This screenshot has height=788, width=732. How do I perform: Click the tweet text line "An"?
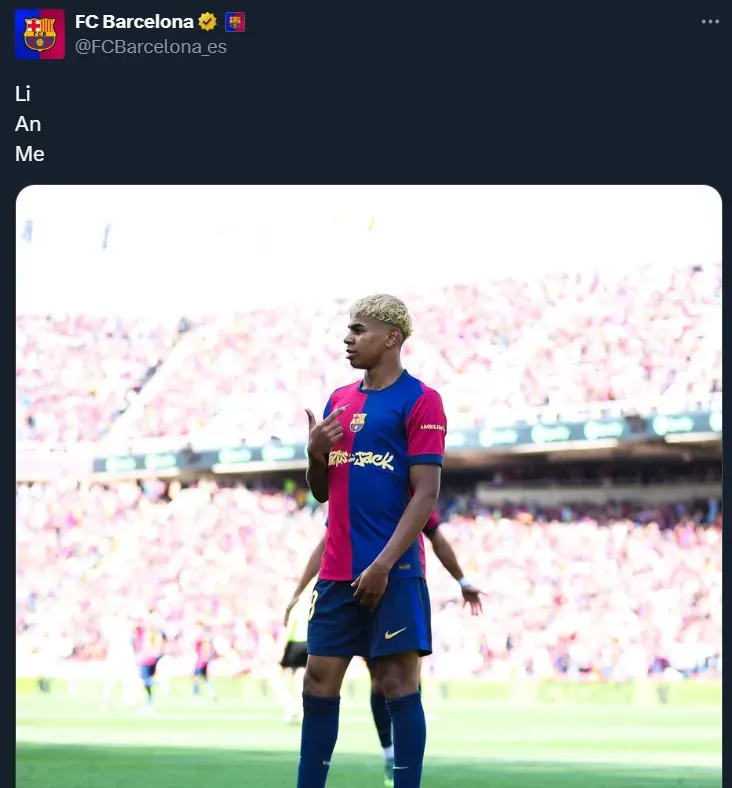[28, 124]
